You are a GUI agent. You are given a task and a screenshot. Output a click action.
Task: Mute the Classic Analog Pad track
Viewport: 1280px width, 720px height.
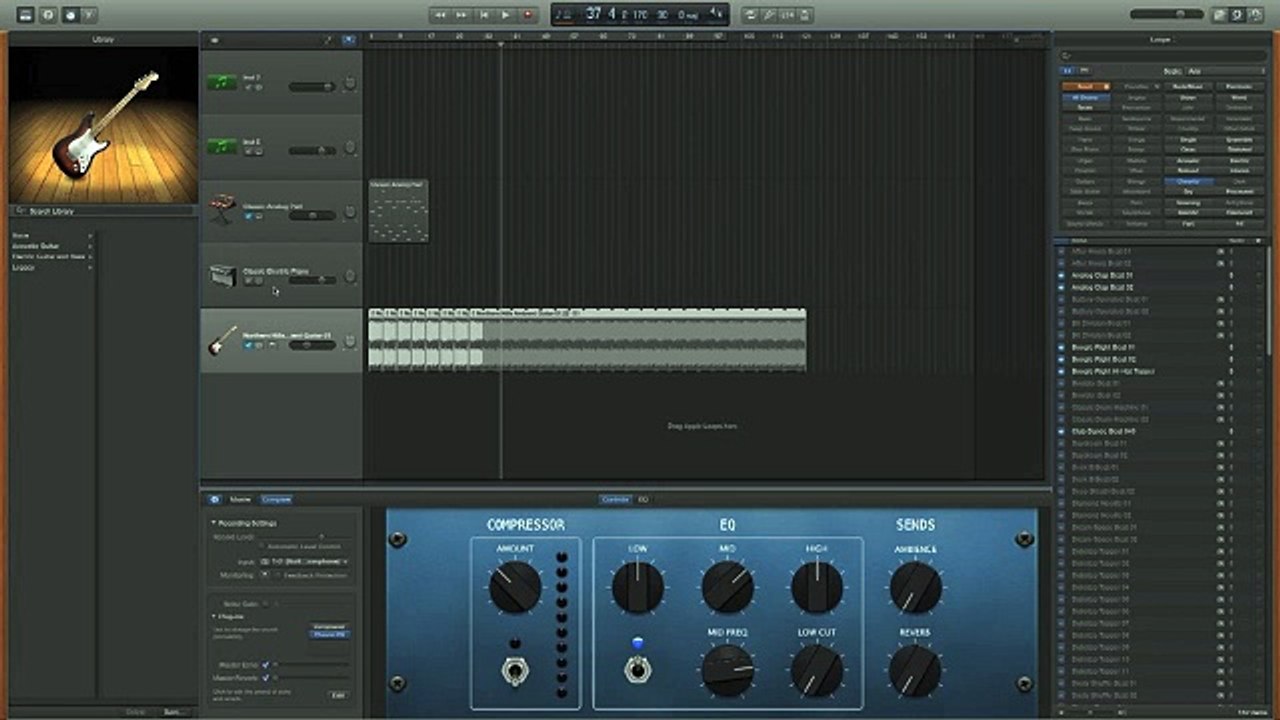pos(249,216)
